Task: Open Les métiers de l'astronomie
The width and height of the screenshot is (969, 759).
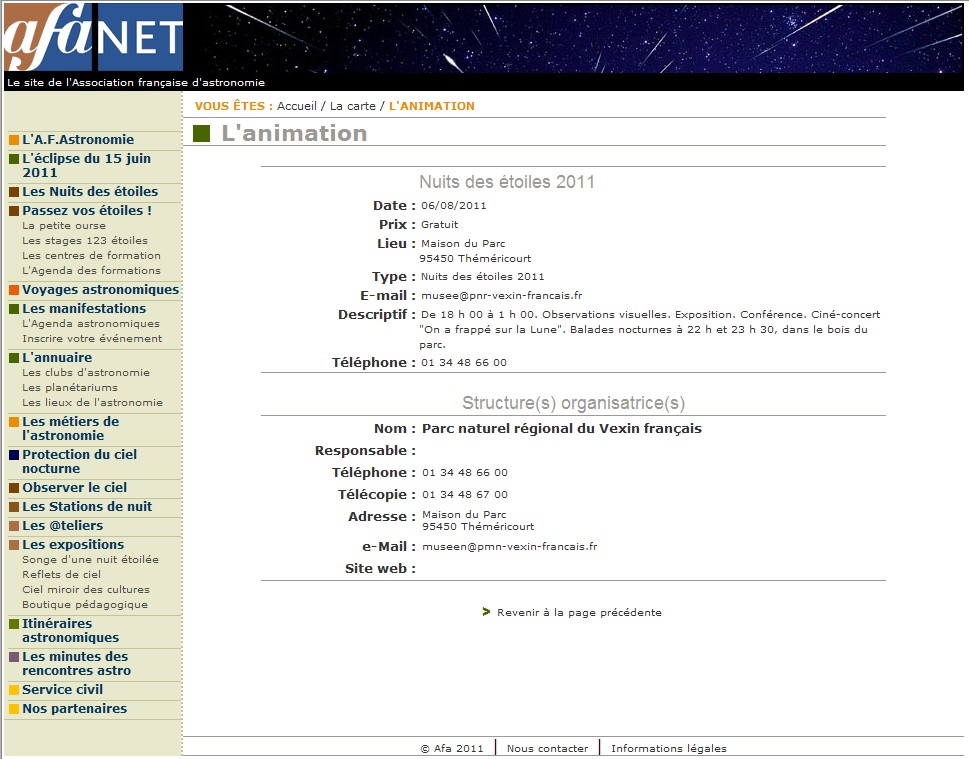Action: 70,429
